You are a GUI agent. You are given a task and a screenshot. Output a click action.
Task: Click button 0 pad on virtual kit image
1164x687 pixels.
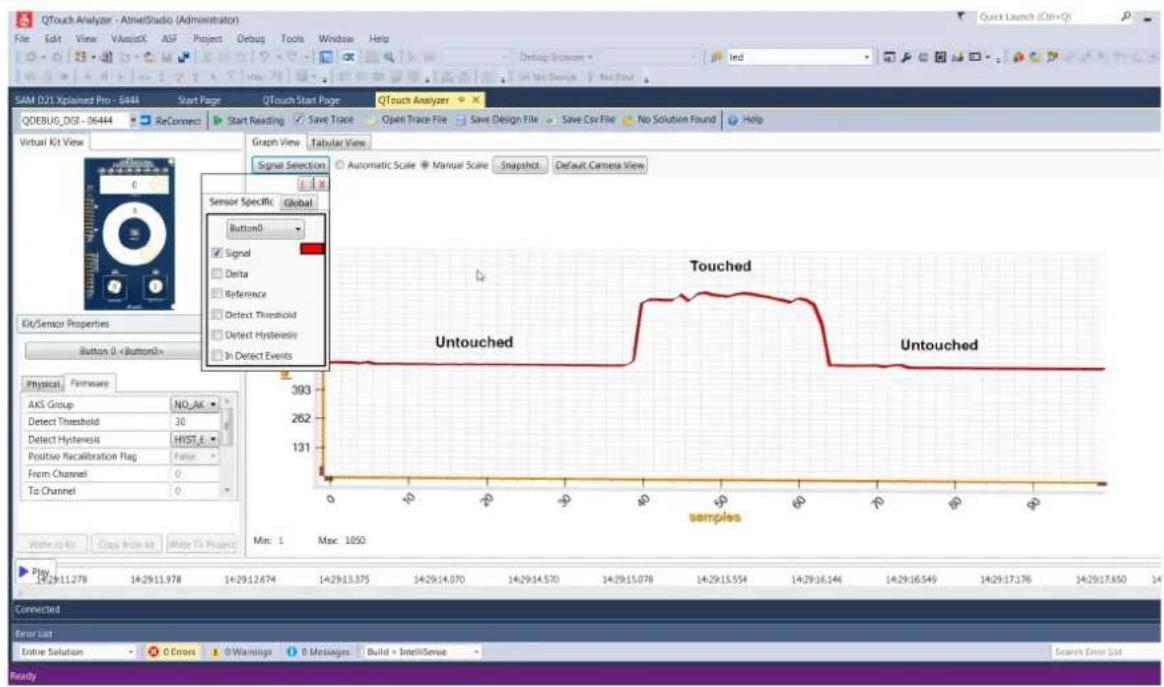[x=114, y=286]
